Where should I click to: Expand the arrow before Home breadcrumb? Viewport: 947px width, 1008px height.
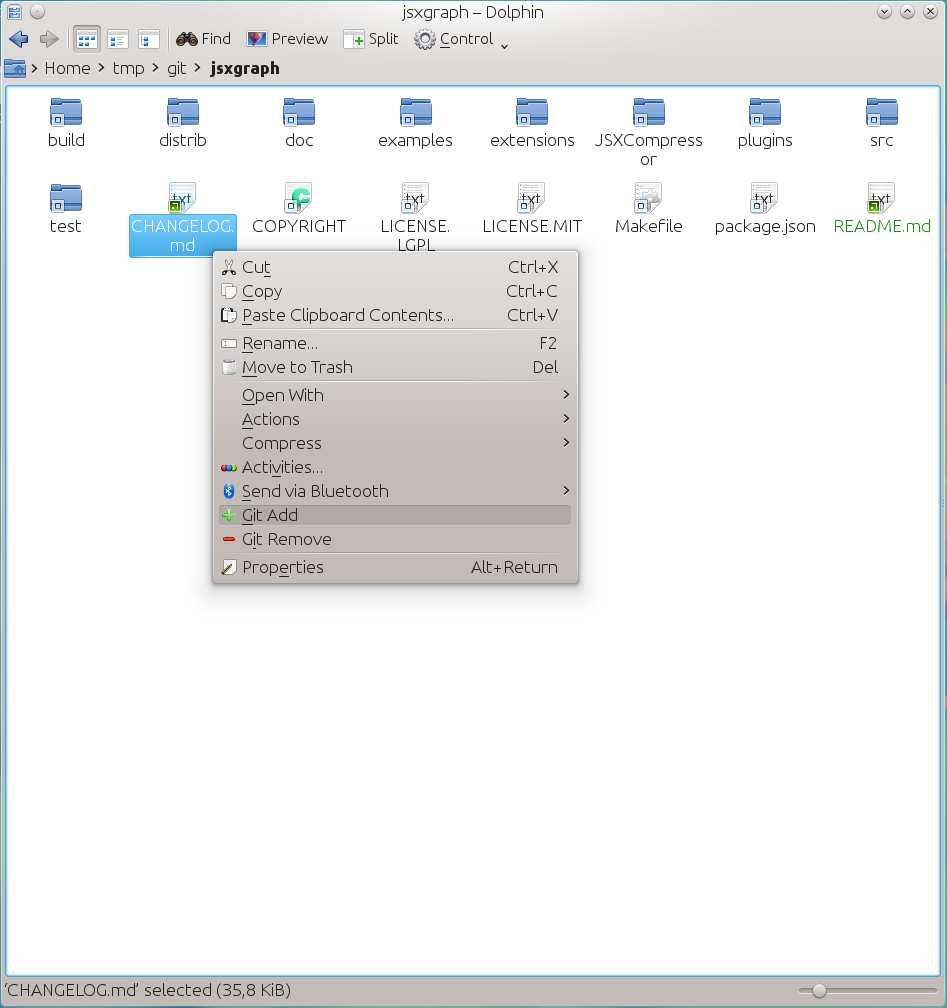point(34,68)
